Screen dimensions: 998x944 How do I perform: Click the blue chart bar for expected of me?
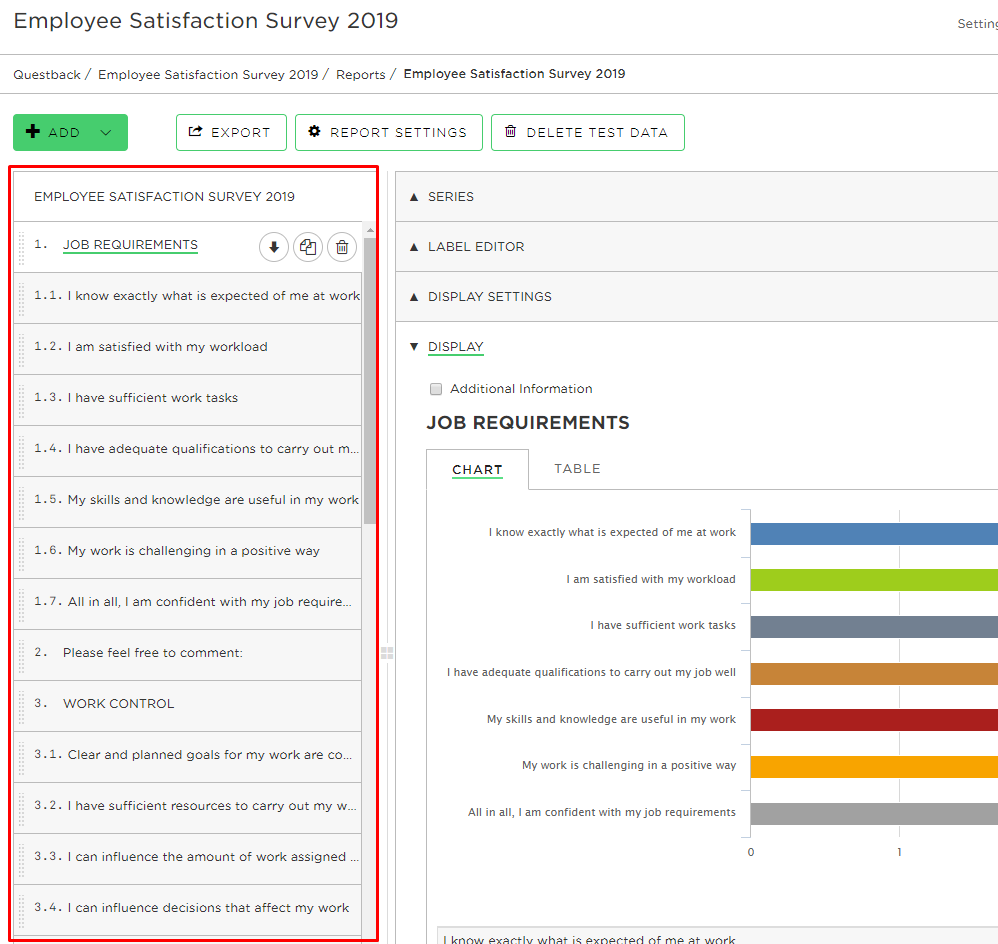pyautogui.click(x=874, y=533)
